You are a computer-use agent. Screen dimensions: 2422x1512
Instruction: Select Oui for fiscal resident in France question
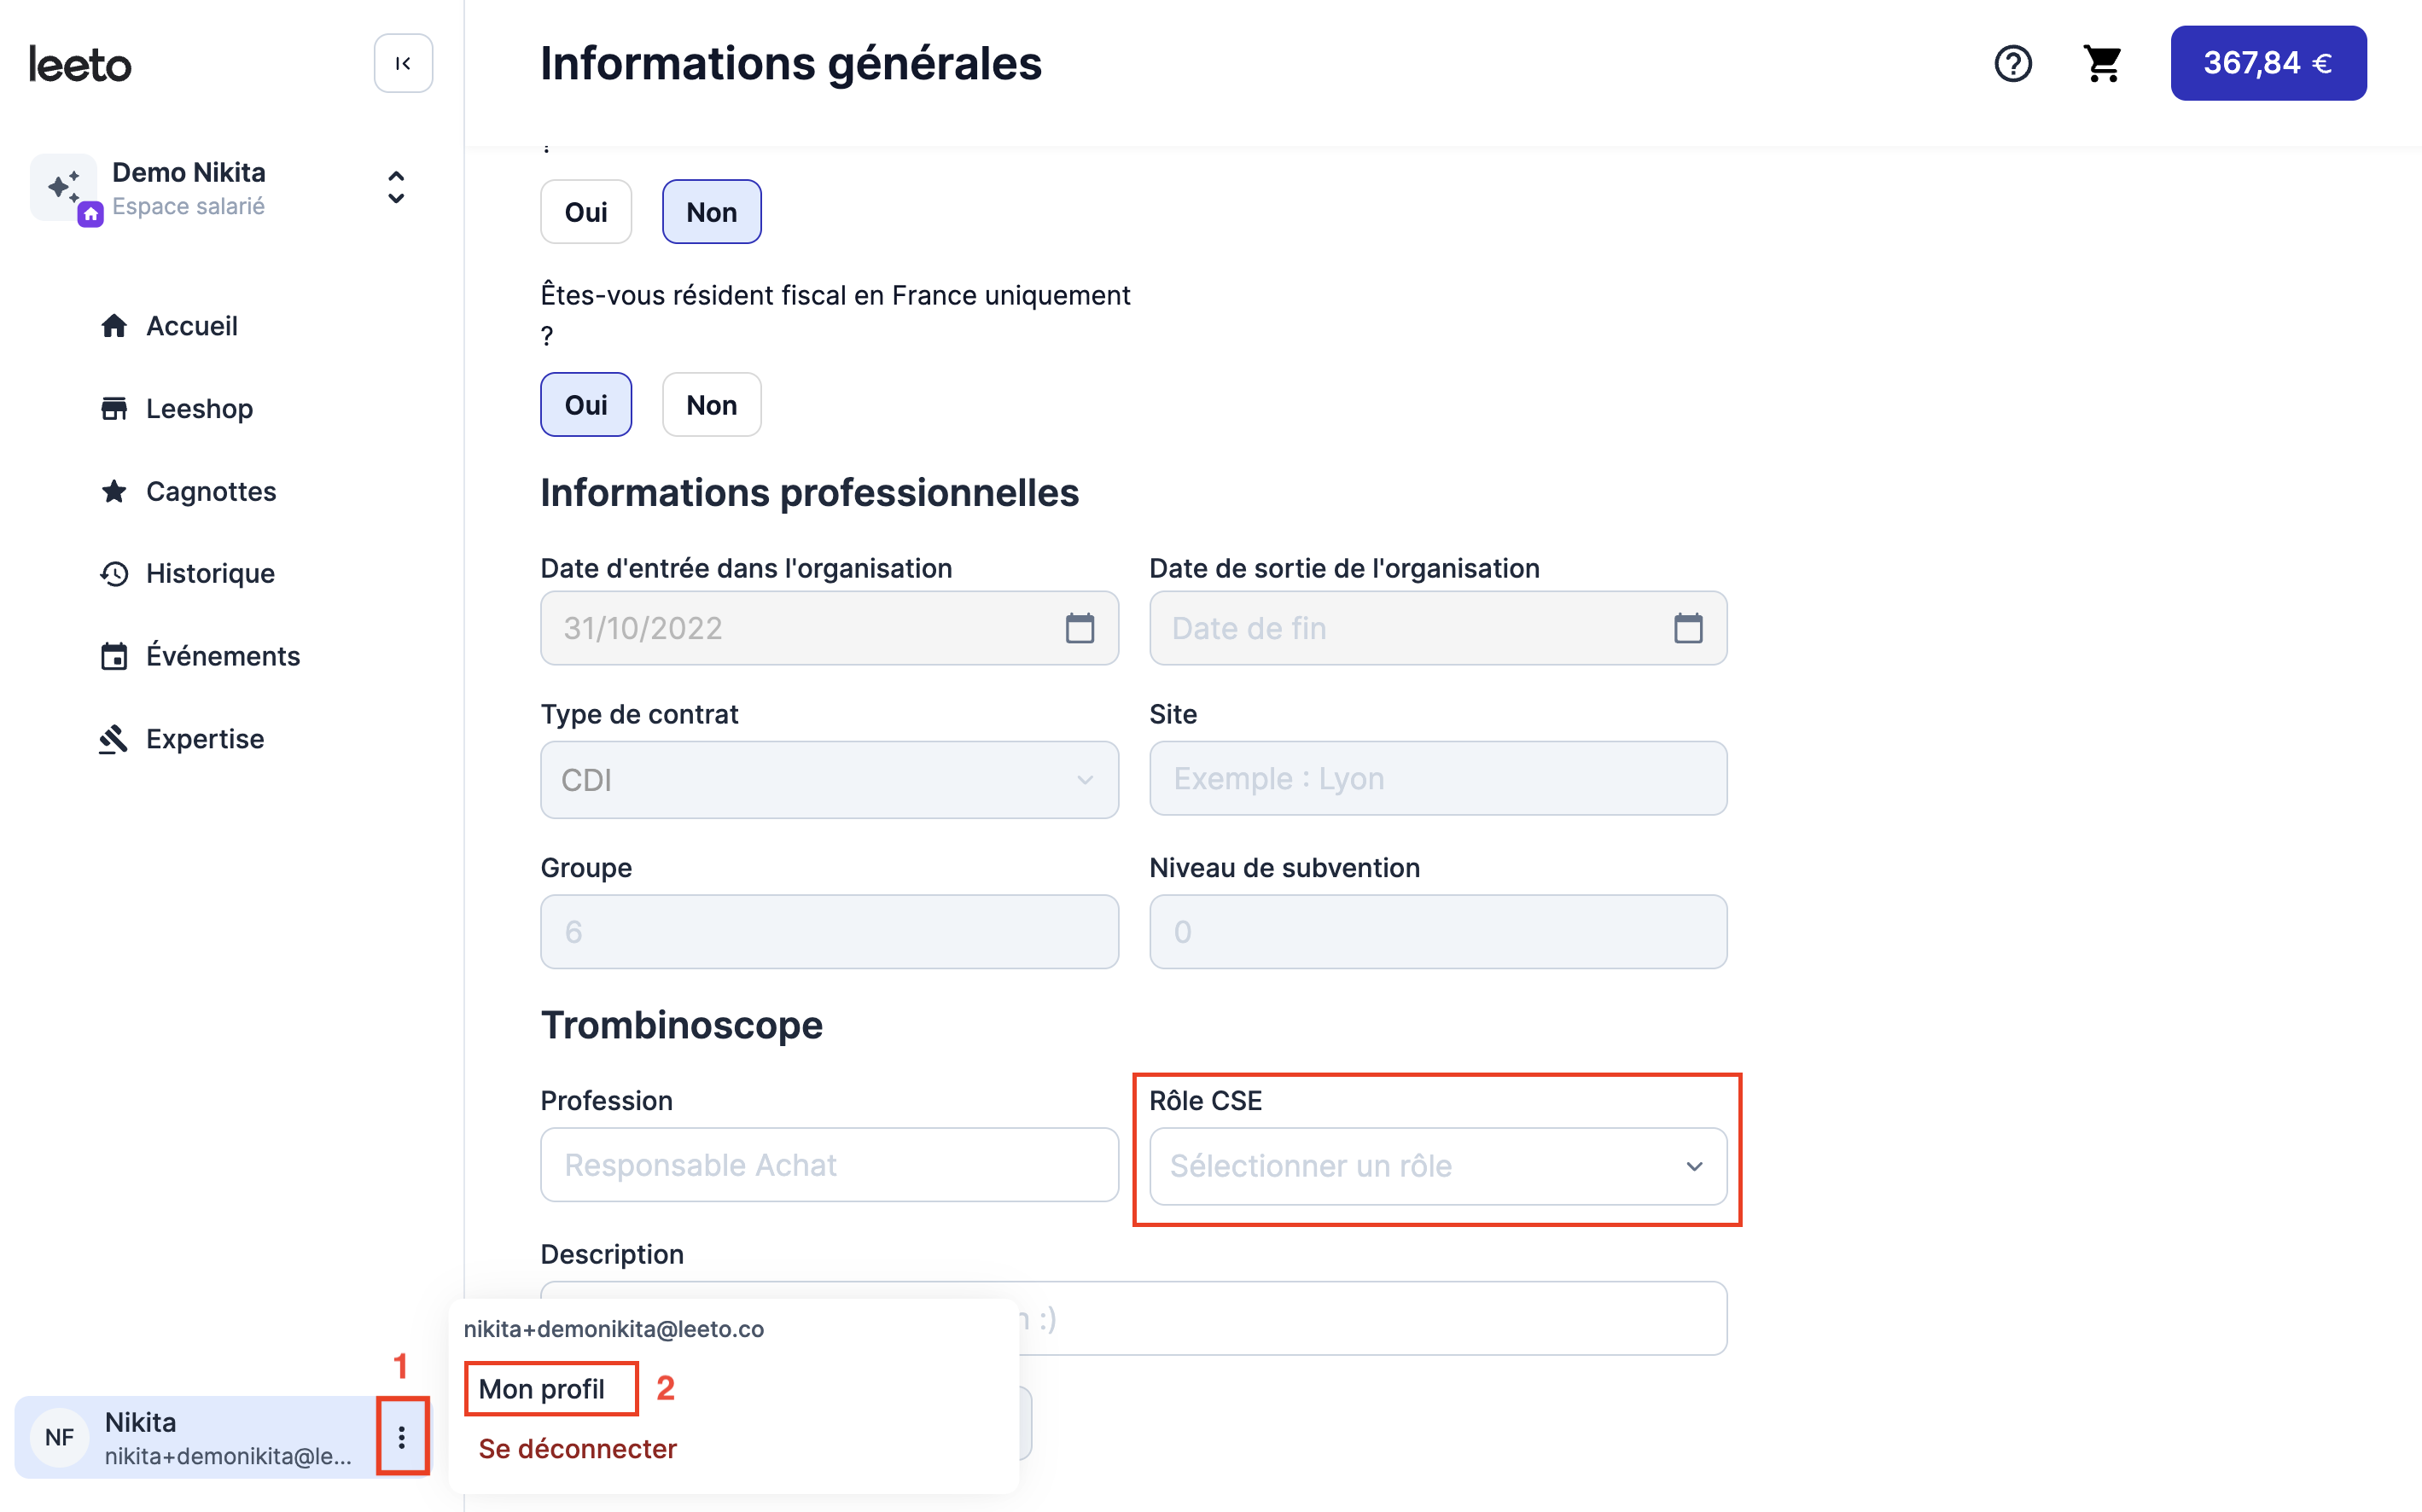coord(586,405)
